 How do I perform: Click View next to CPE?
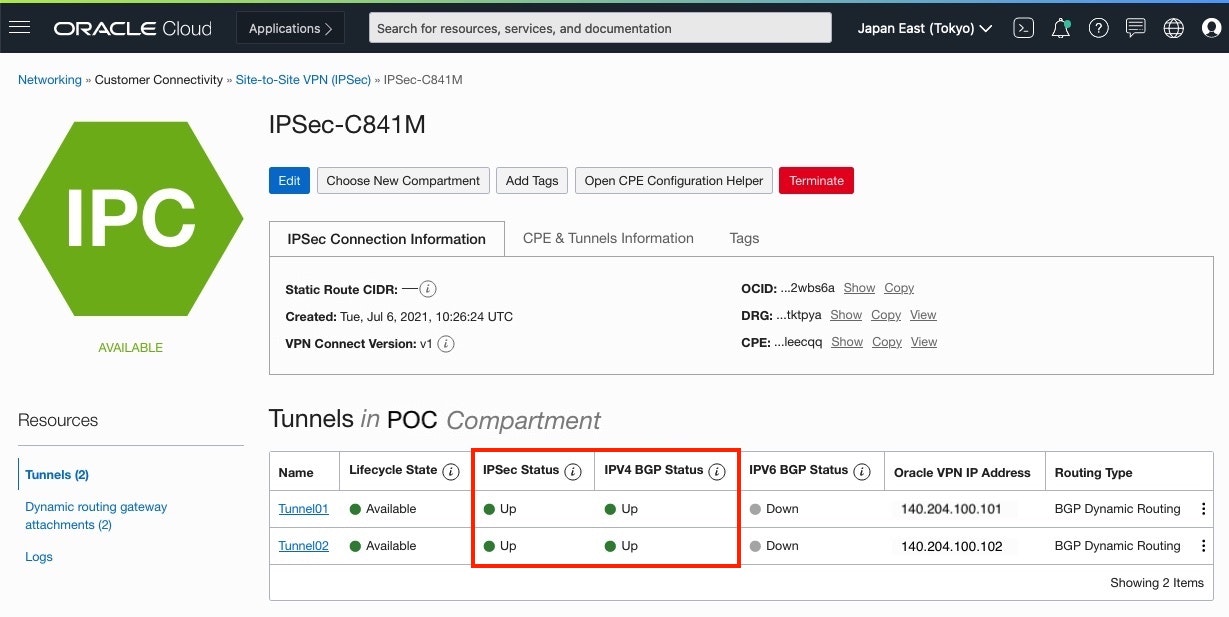[924, 342]
